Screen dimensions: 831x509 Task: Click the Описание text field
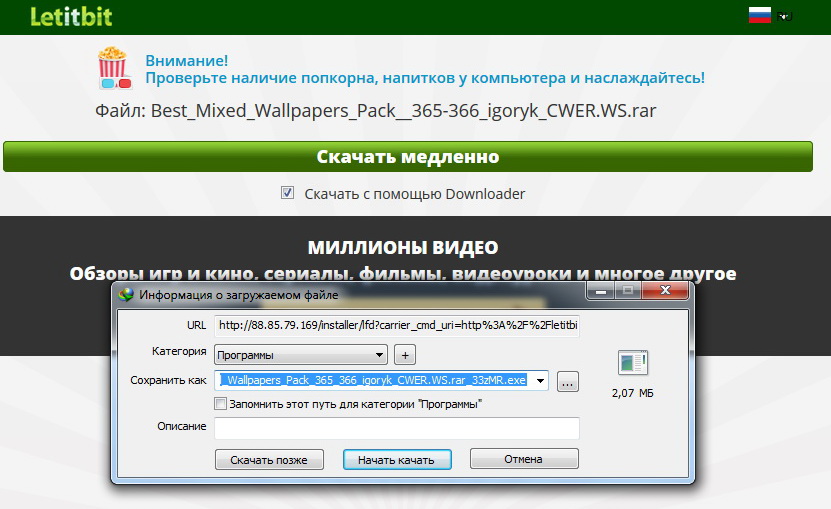397,428
